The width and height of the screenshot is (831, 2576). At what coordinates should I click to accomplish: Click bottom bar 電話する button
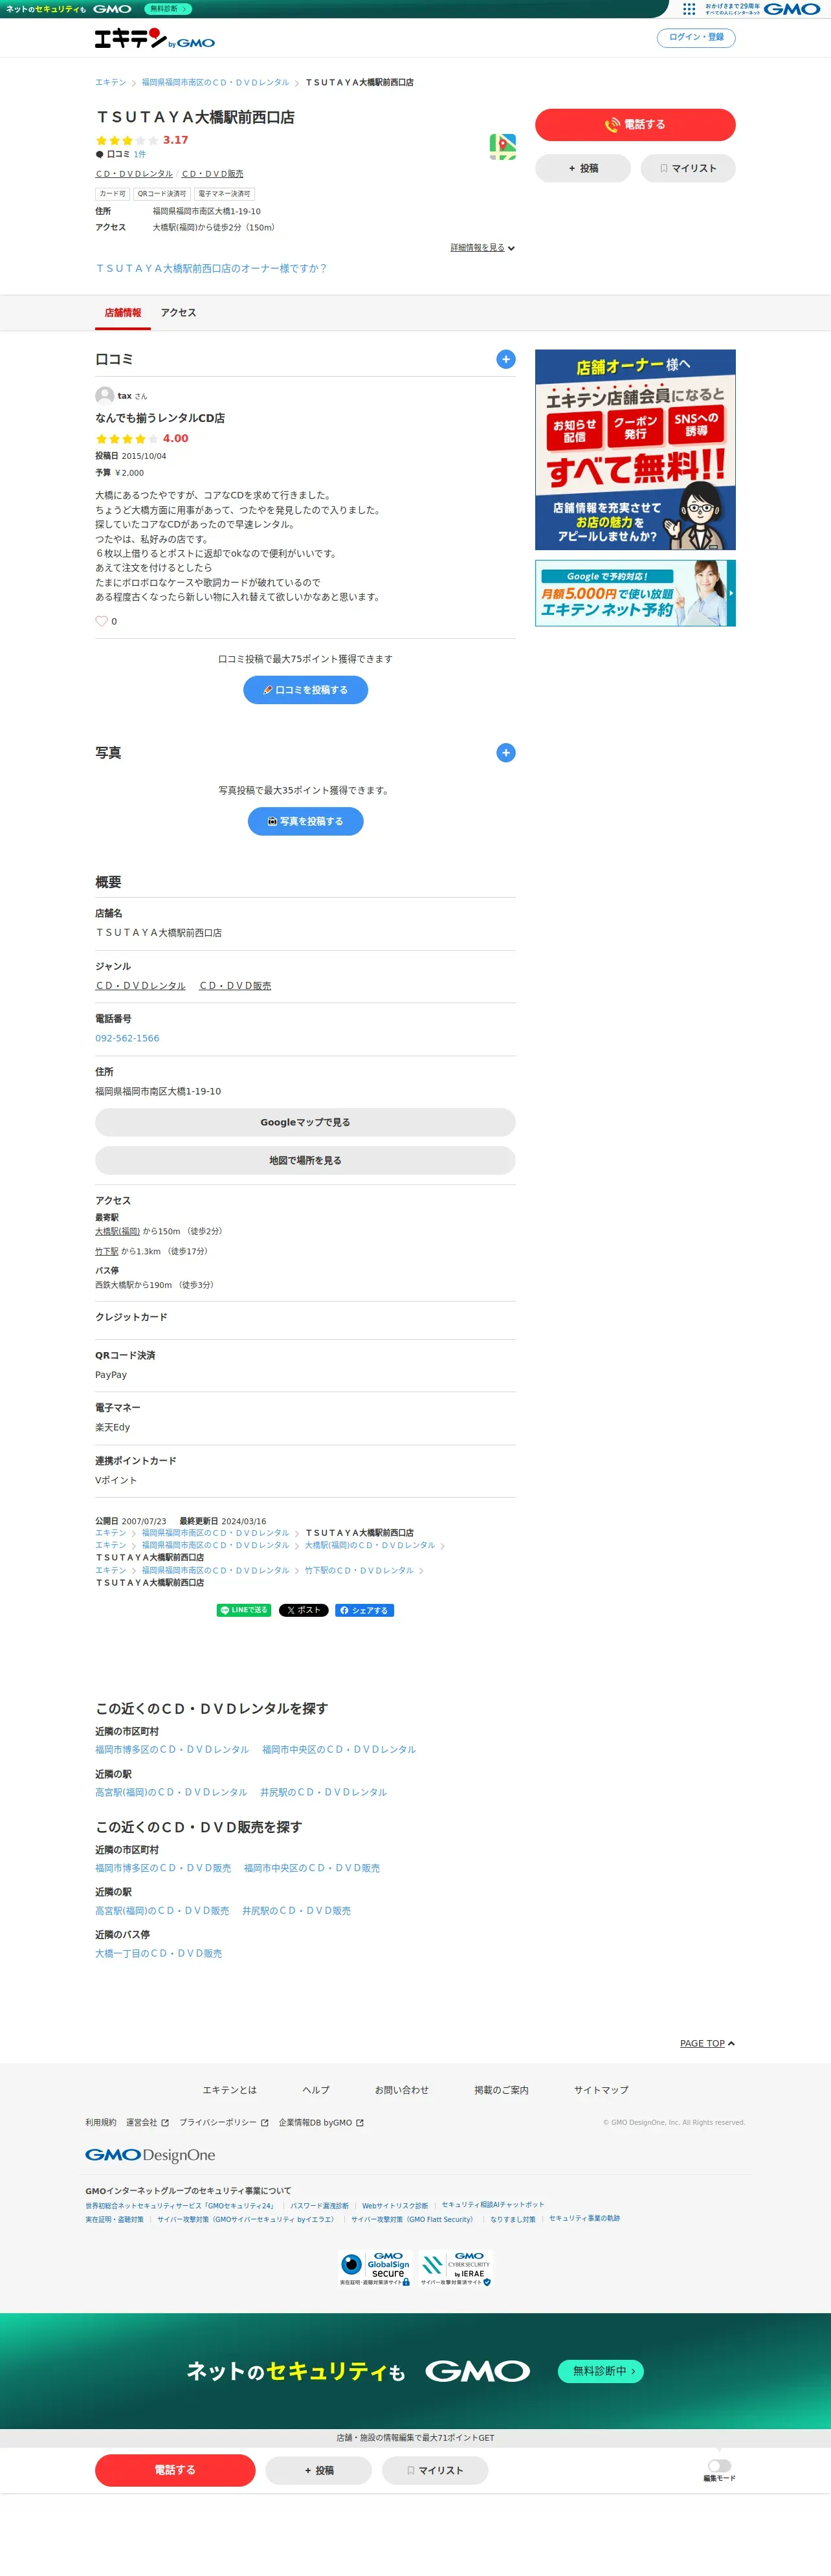coord(175,2470)
